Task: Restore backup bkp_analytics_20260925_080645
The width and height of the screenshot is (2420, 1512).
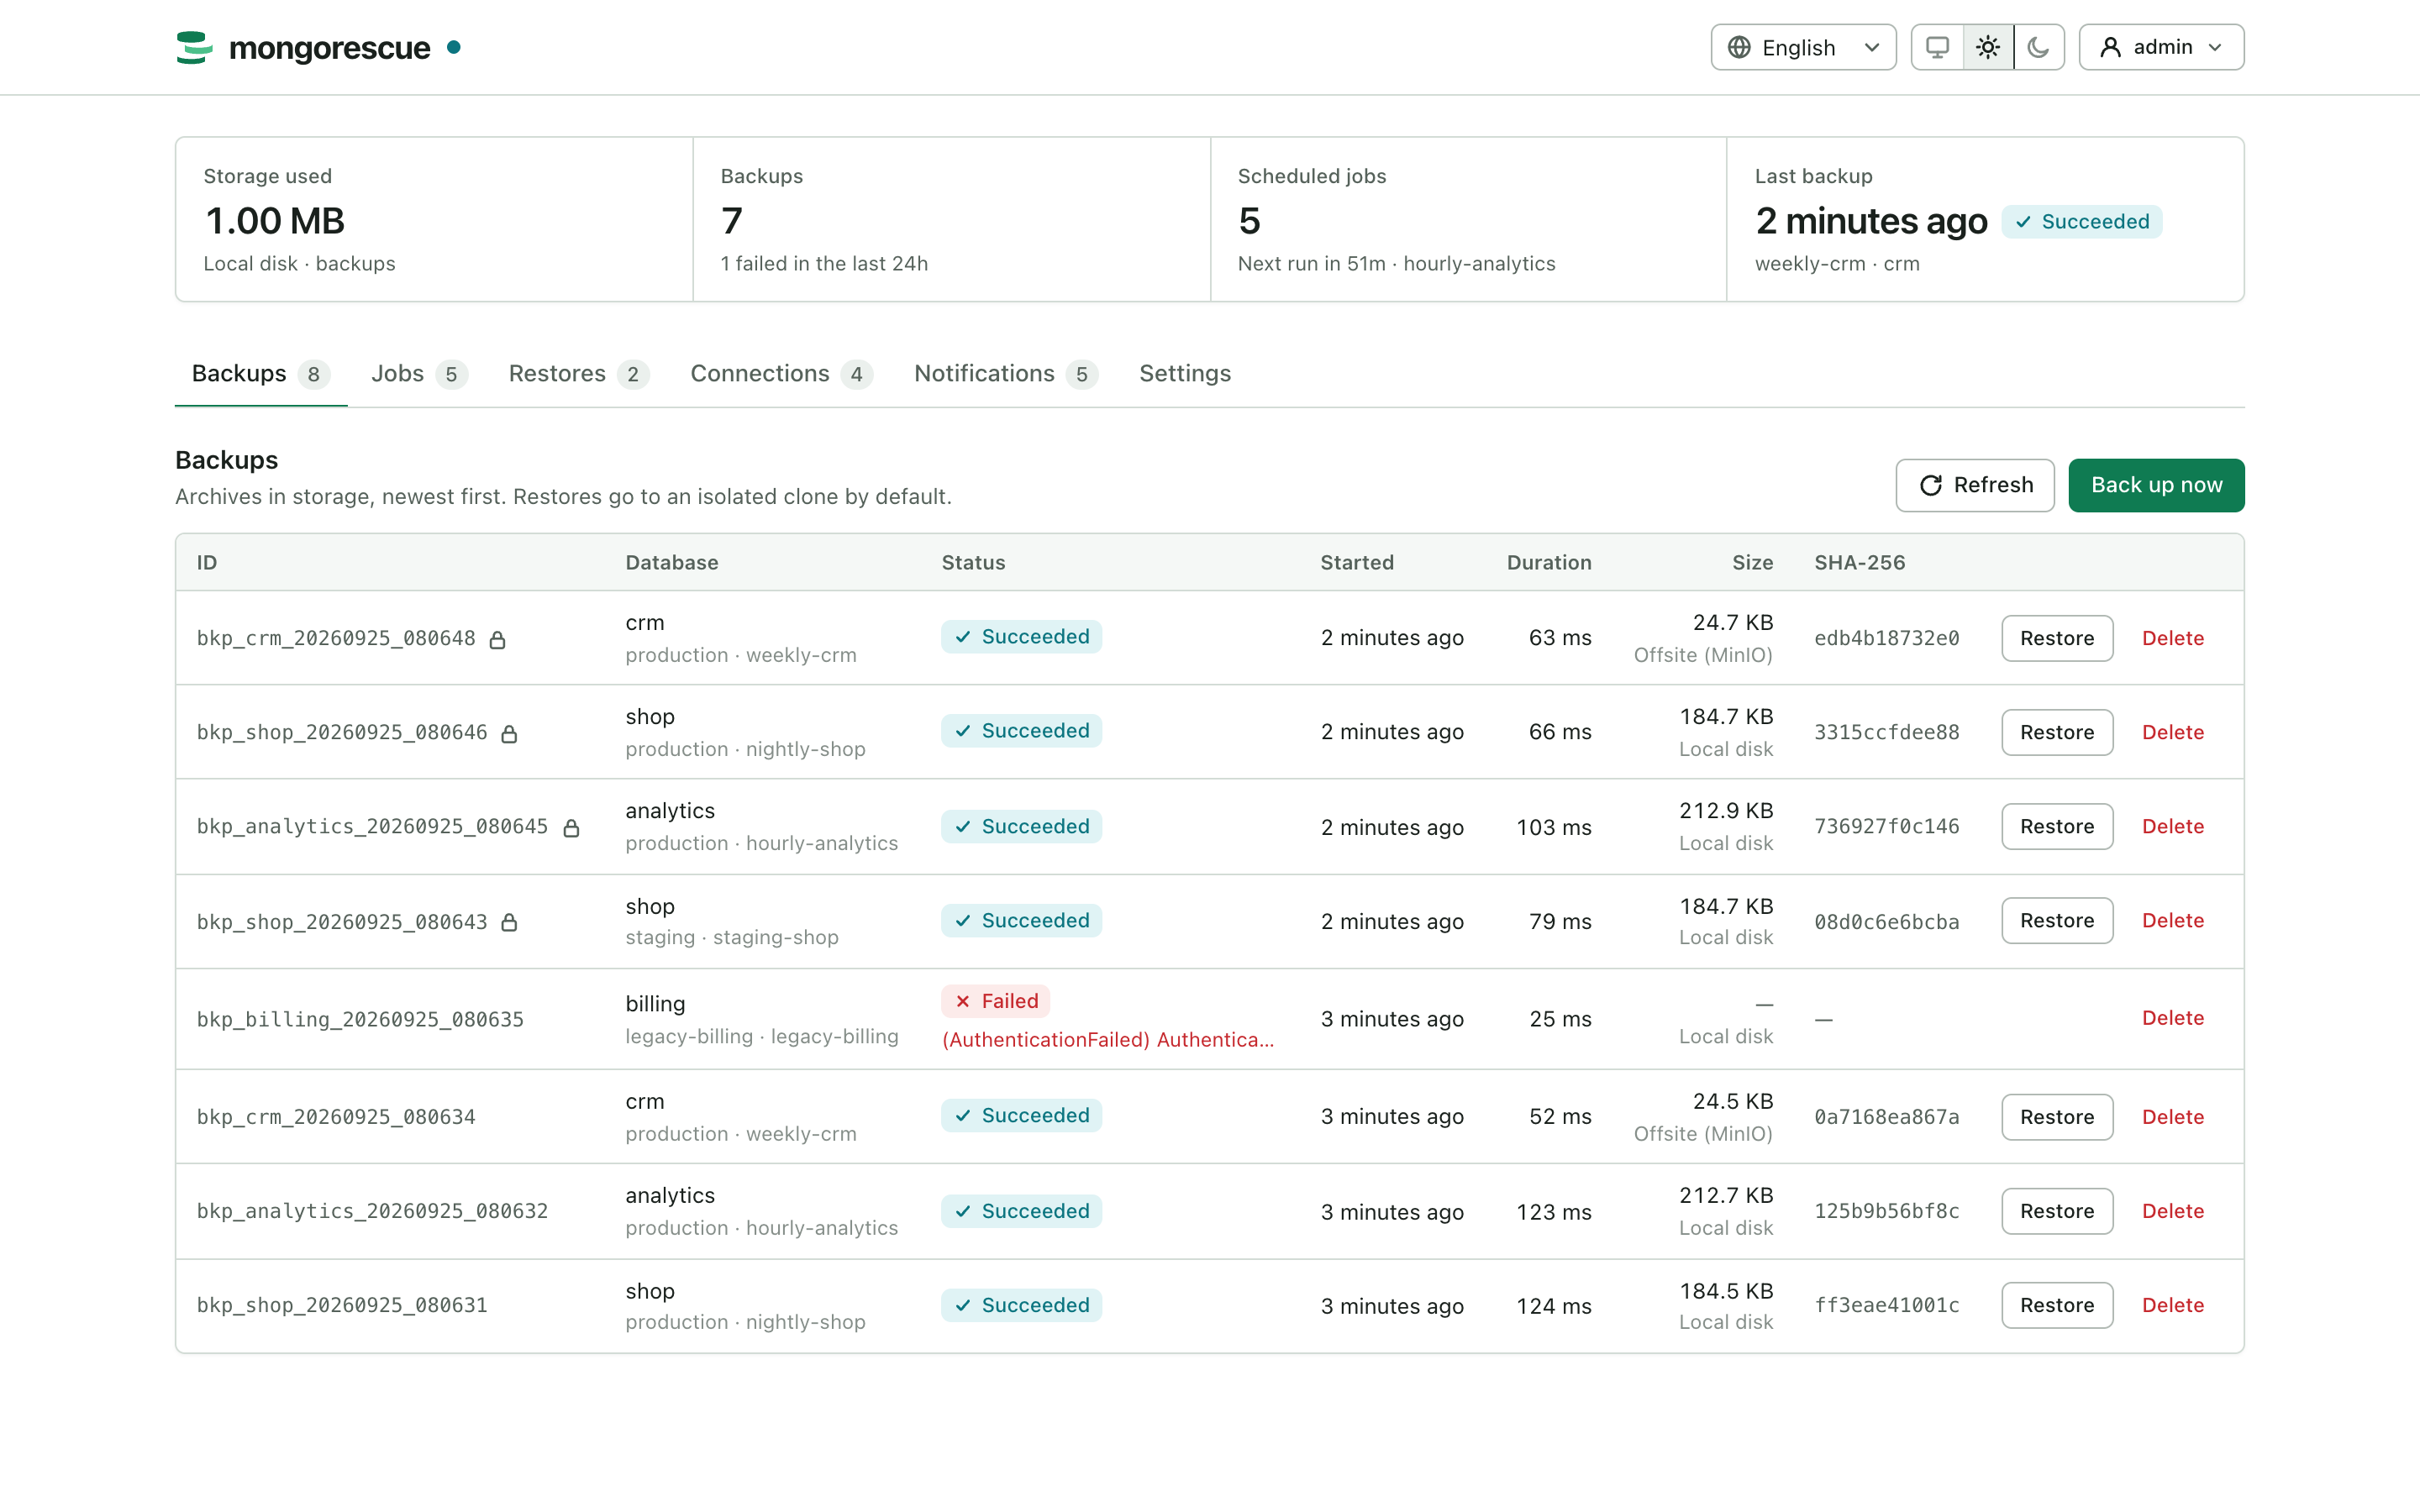Action: [x=2057, y=826]
